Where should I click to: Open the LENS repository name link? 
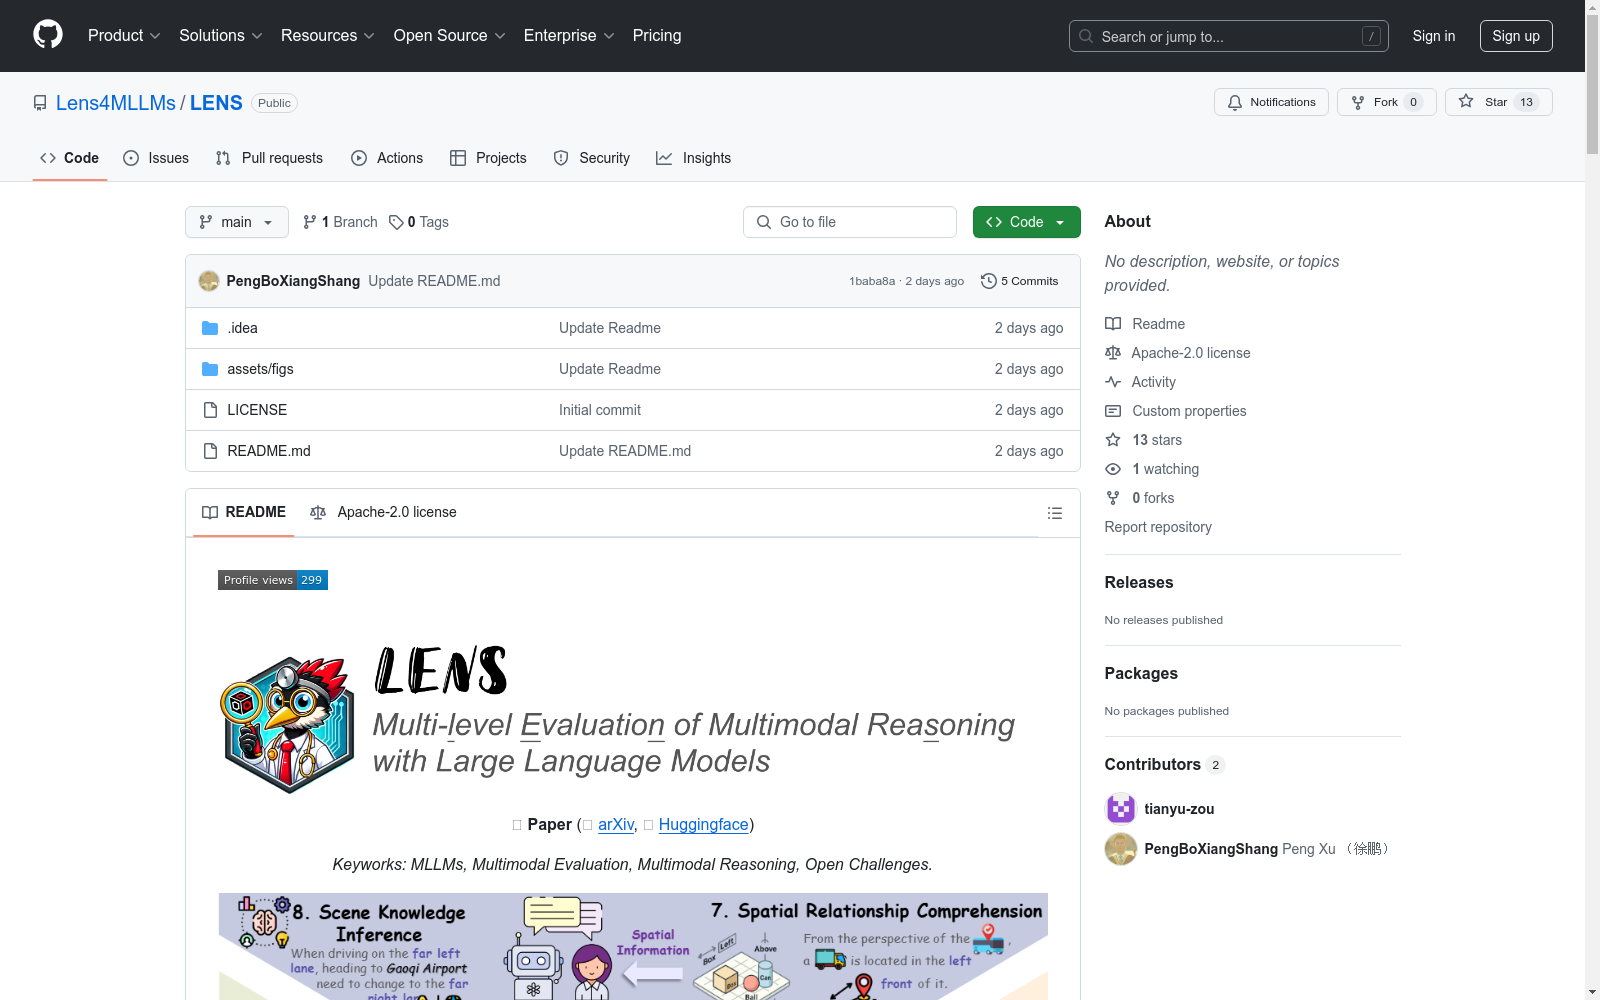pyautogui.click(x=216, y=103)
